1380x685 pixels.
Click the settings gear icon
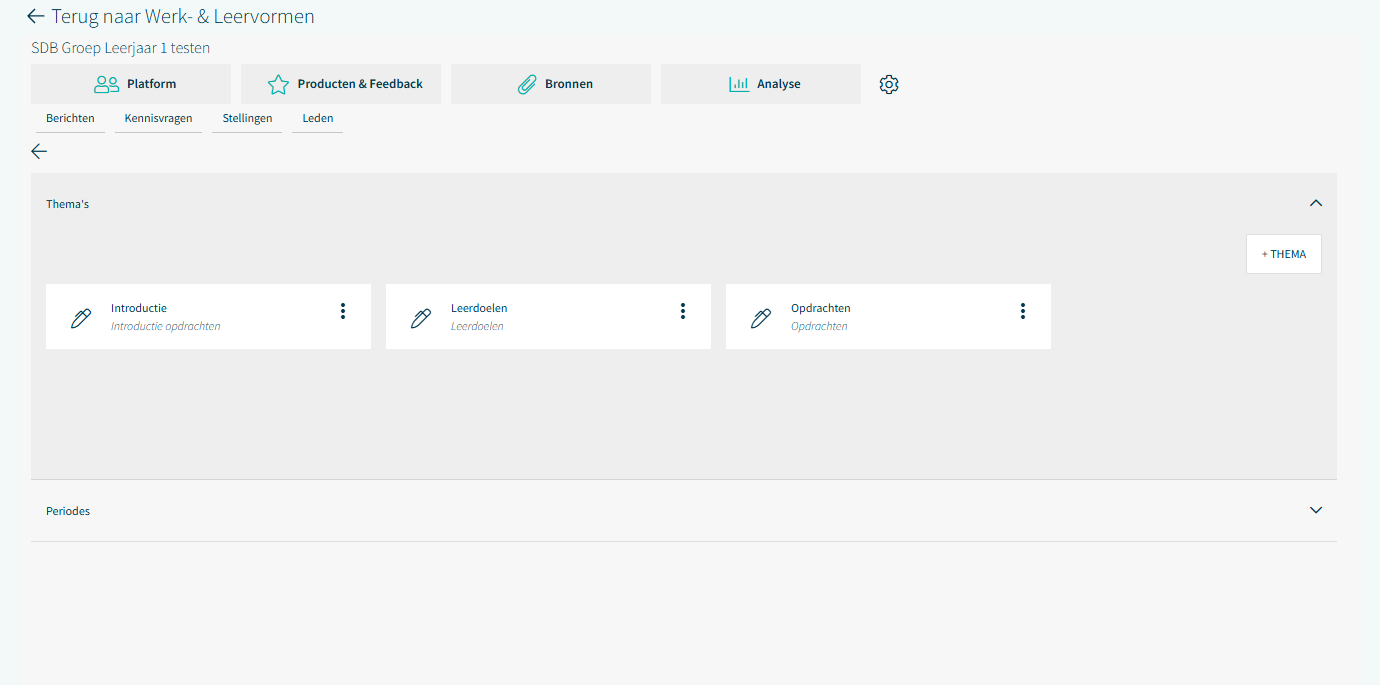[889, 85]
